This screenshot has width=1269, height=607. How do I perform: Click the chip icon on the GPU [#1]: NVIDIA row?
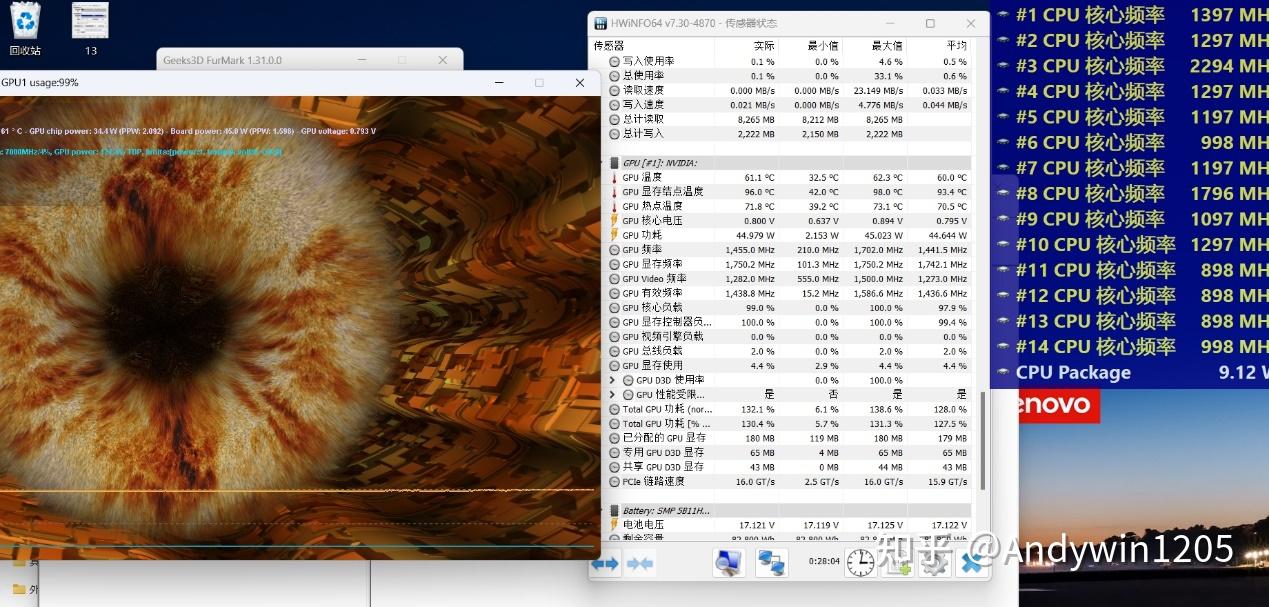pyautogui.click(x=615, y=162)
